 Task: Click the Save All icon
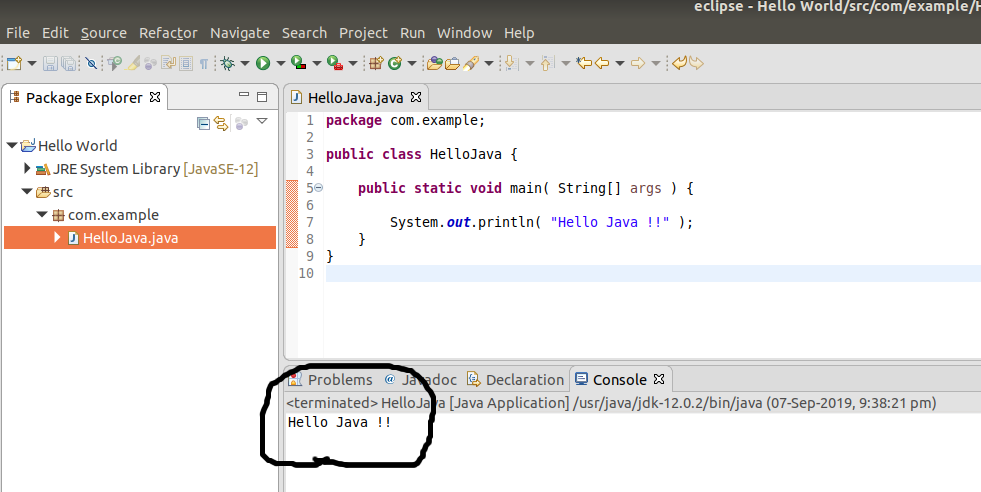click(69, 63)
